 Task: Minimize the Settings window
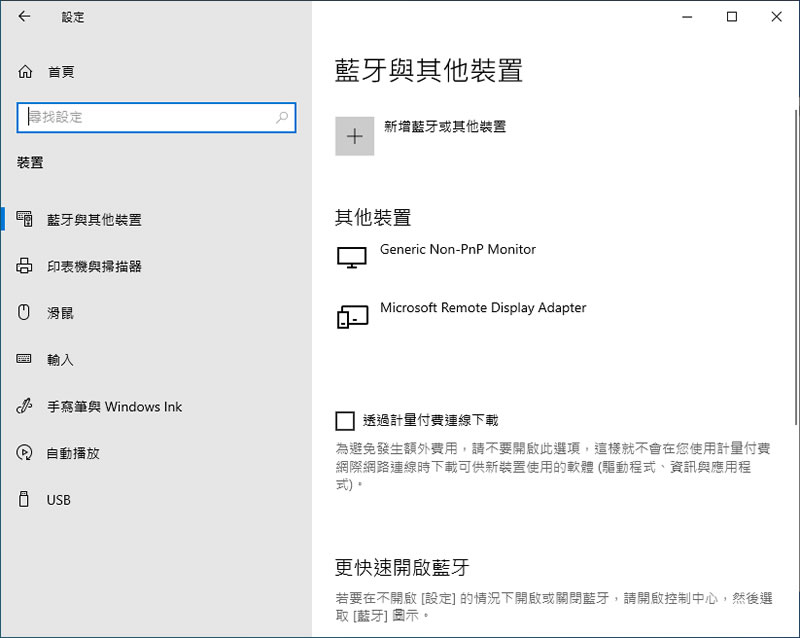[x=687, y=17]
